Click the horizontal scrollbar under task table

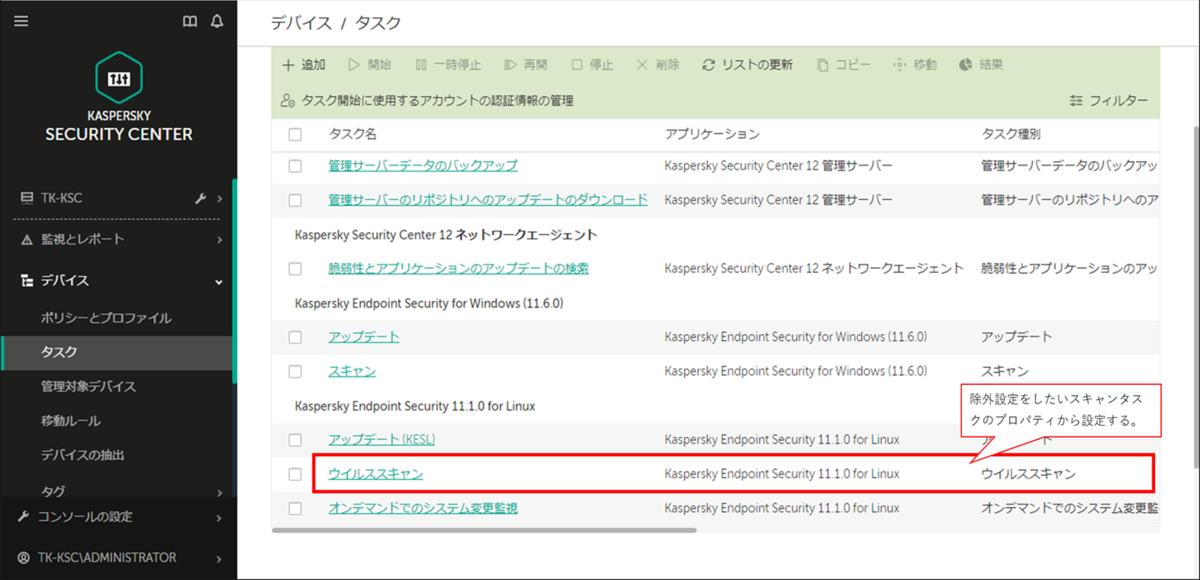pos(484,530)
